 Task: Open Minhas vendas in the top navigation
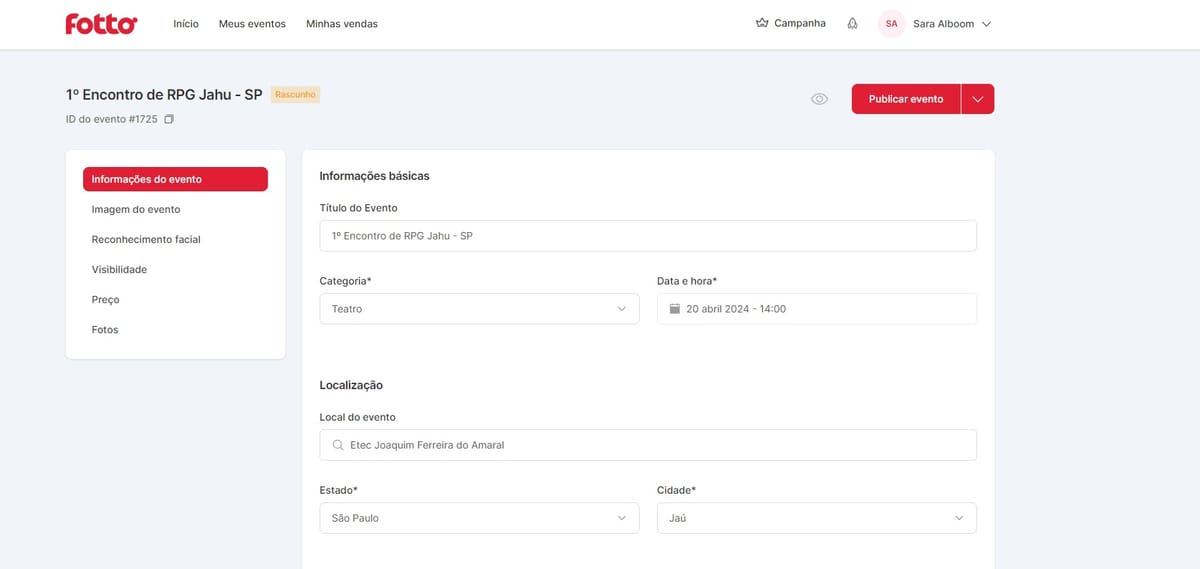point(342,24)
